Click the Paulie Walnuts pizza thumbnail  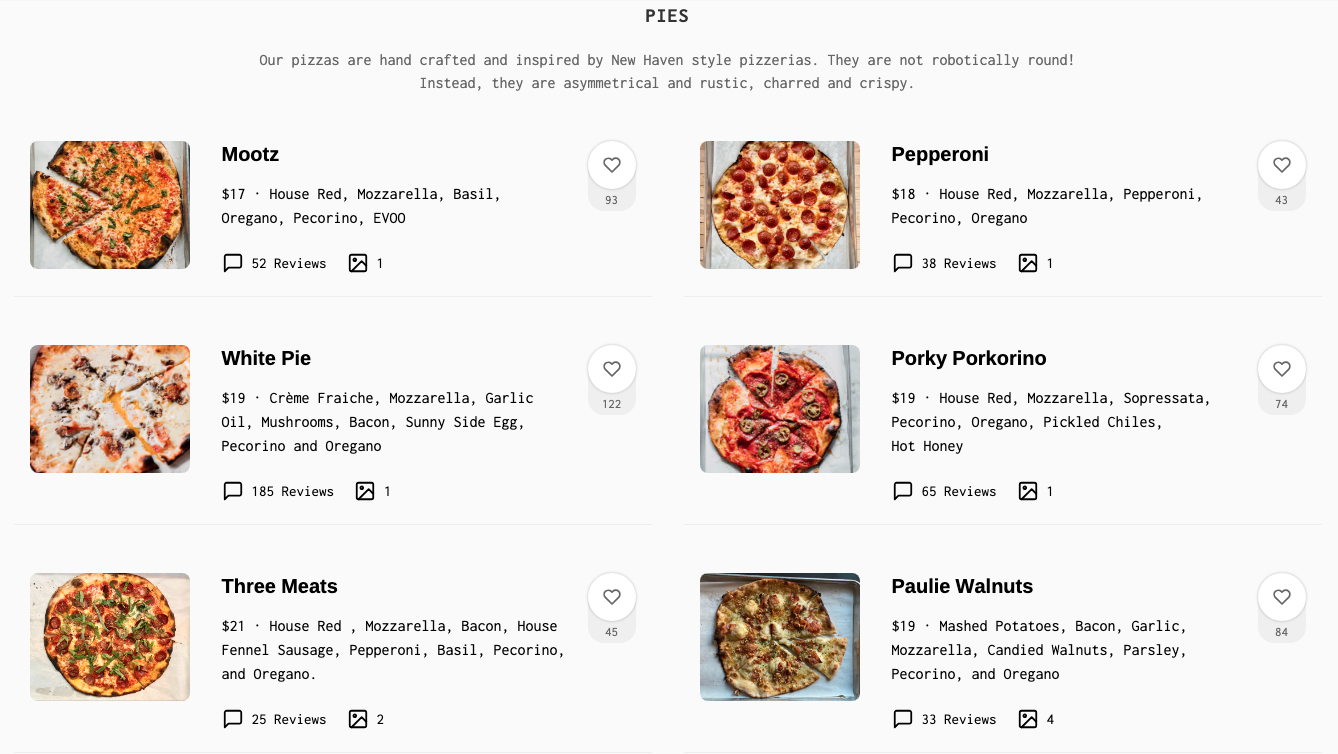point(780,637)
